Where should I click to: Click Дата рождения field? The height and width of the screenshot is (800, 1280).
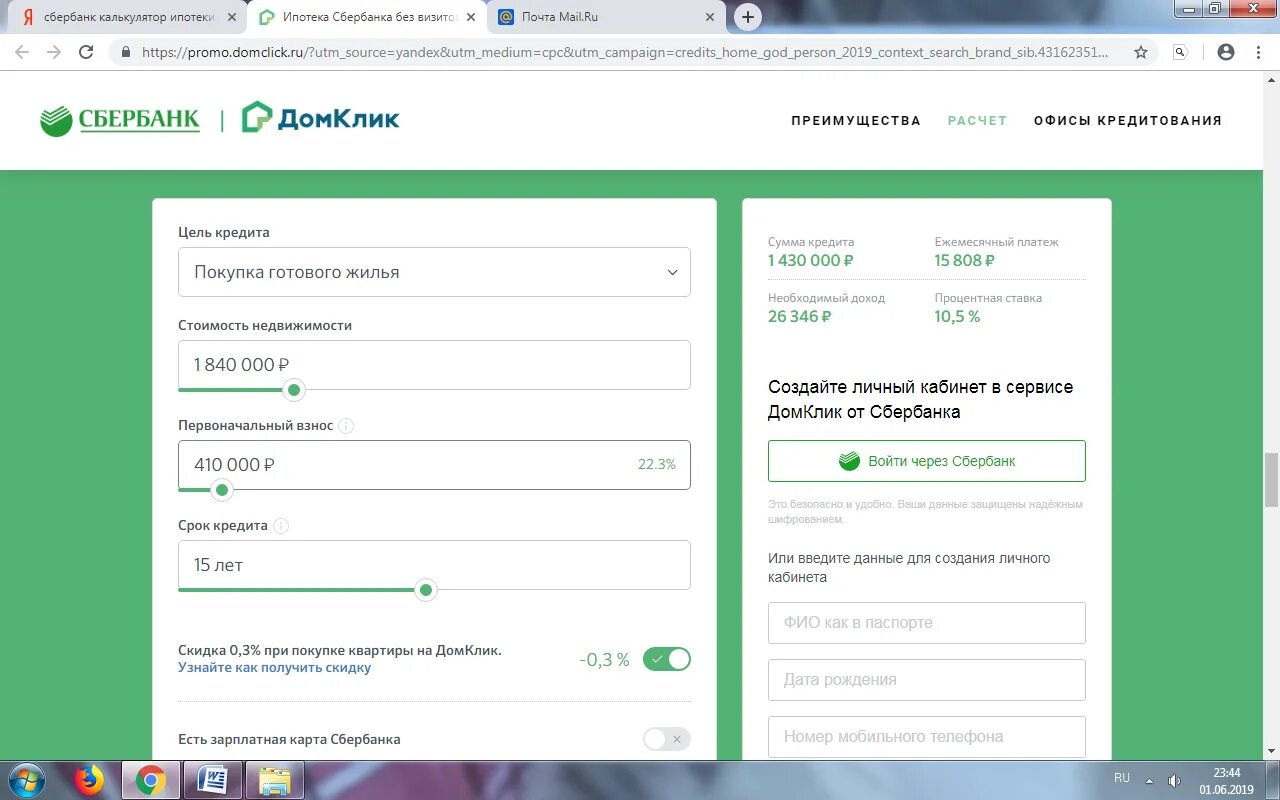point(927,680)
